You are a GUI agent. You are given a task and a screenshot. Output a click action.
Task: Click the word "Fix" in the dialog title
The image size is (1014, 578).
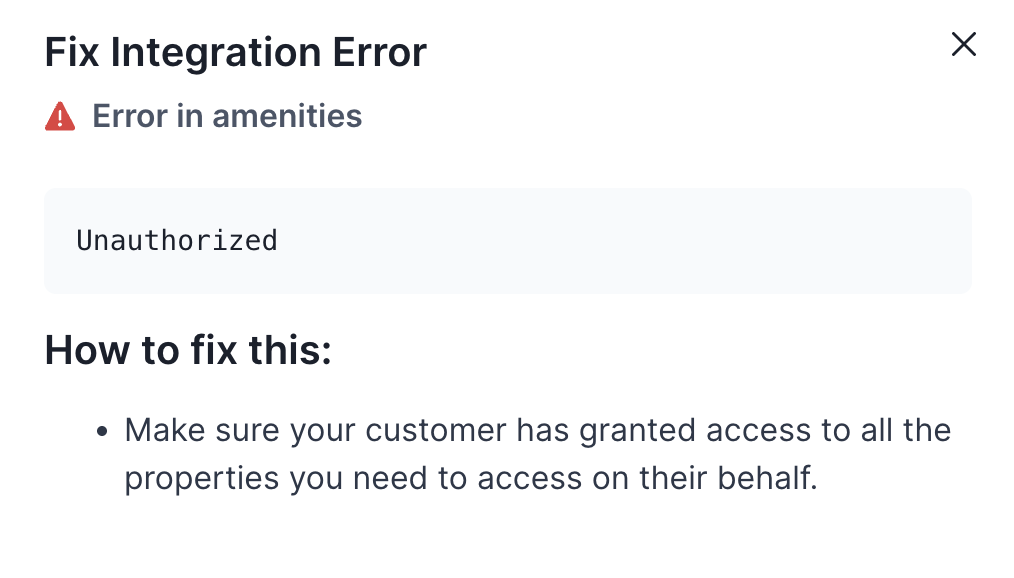73,52
